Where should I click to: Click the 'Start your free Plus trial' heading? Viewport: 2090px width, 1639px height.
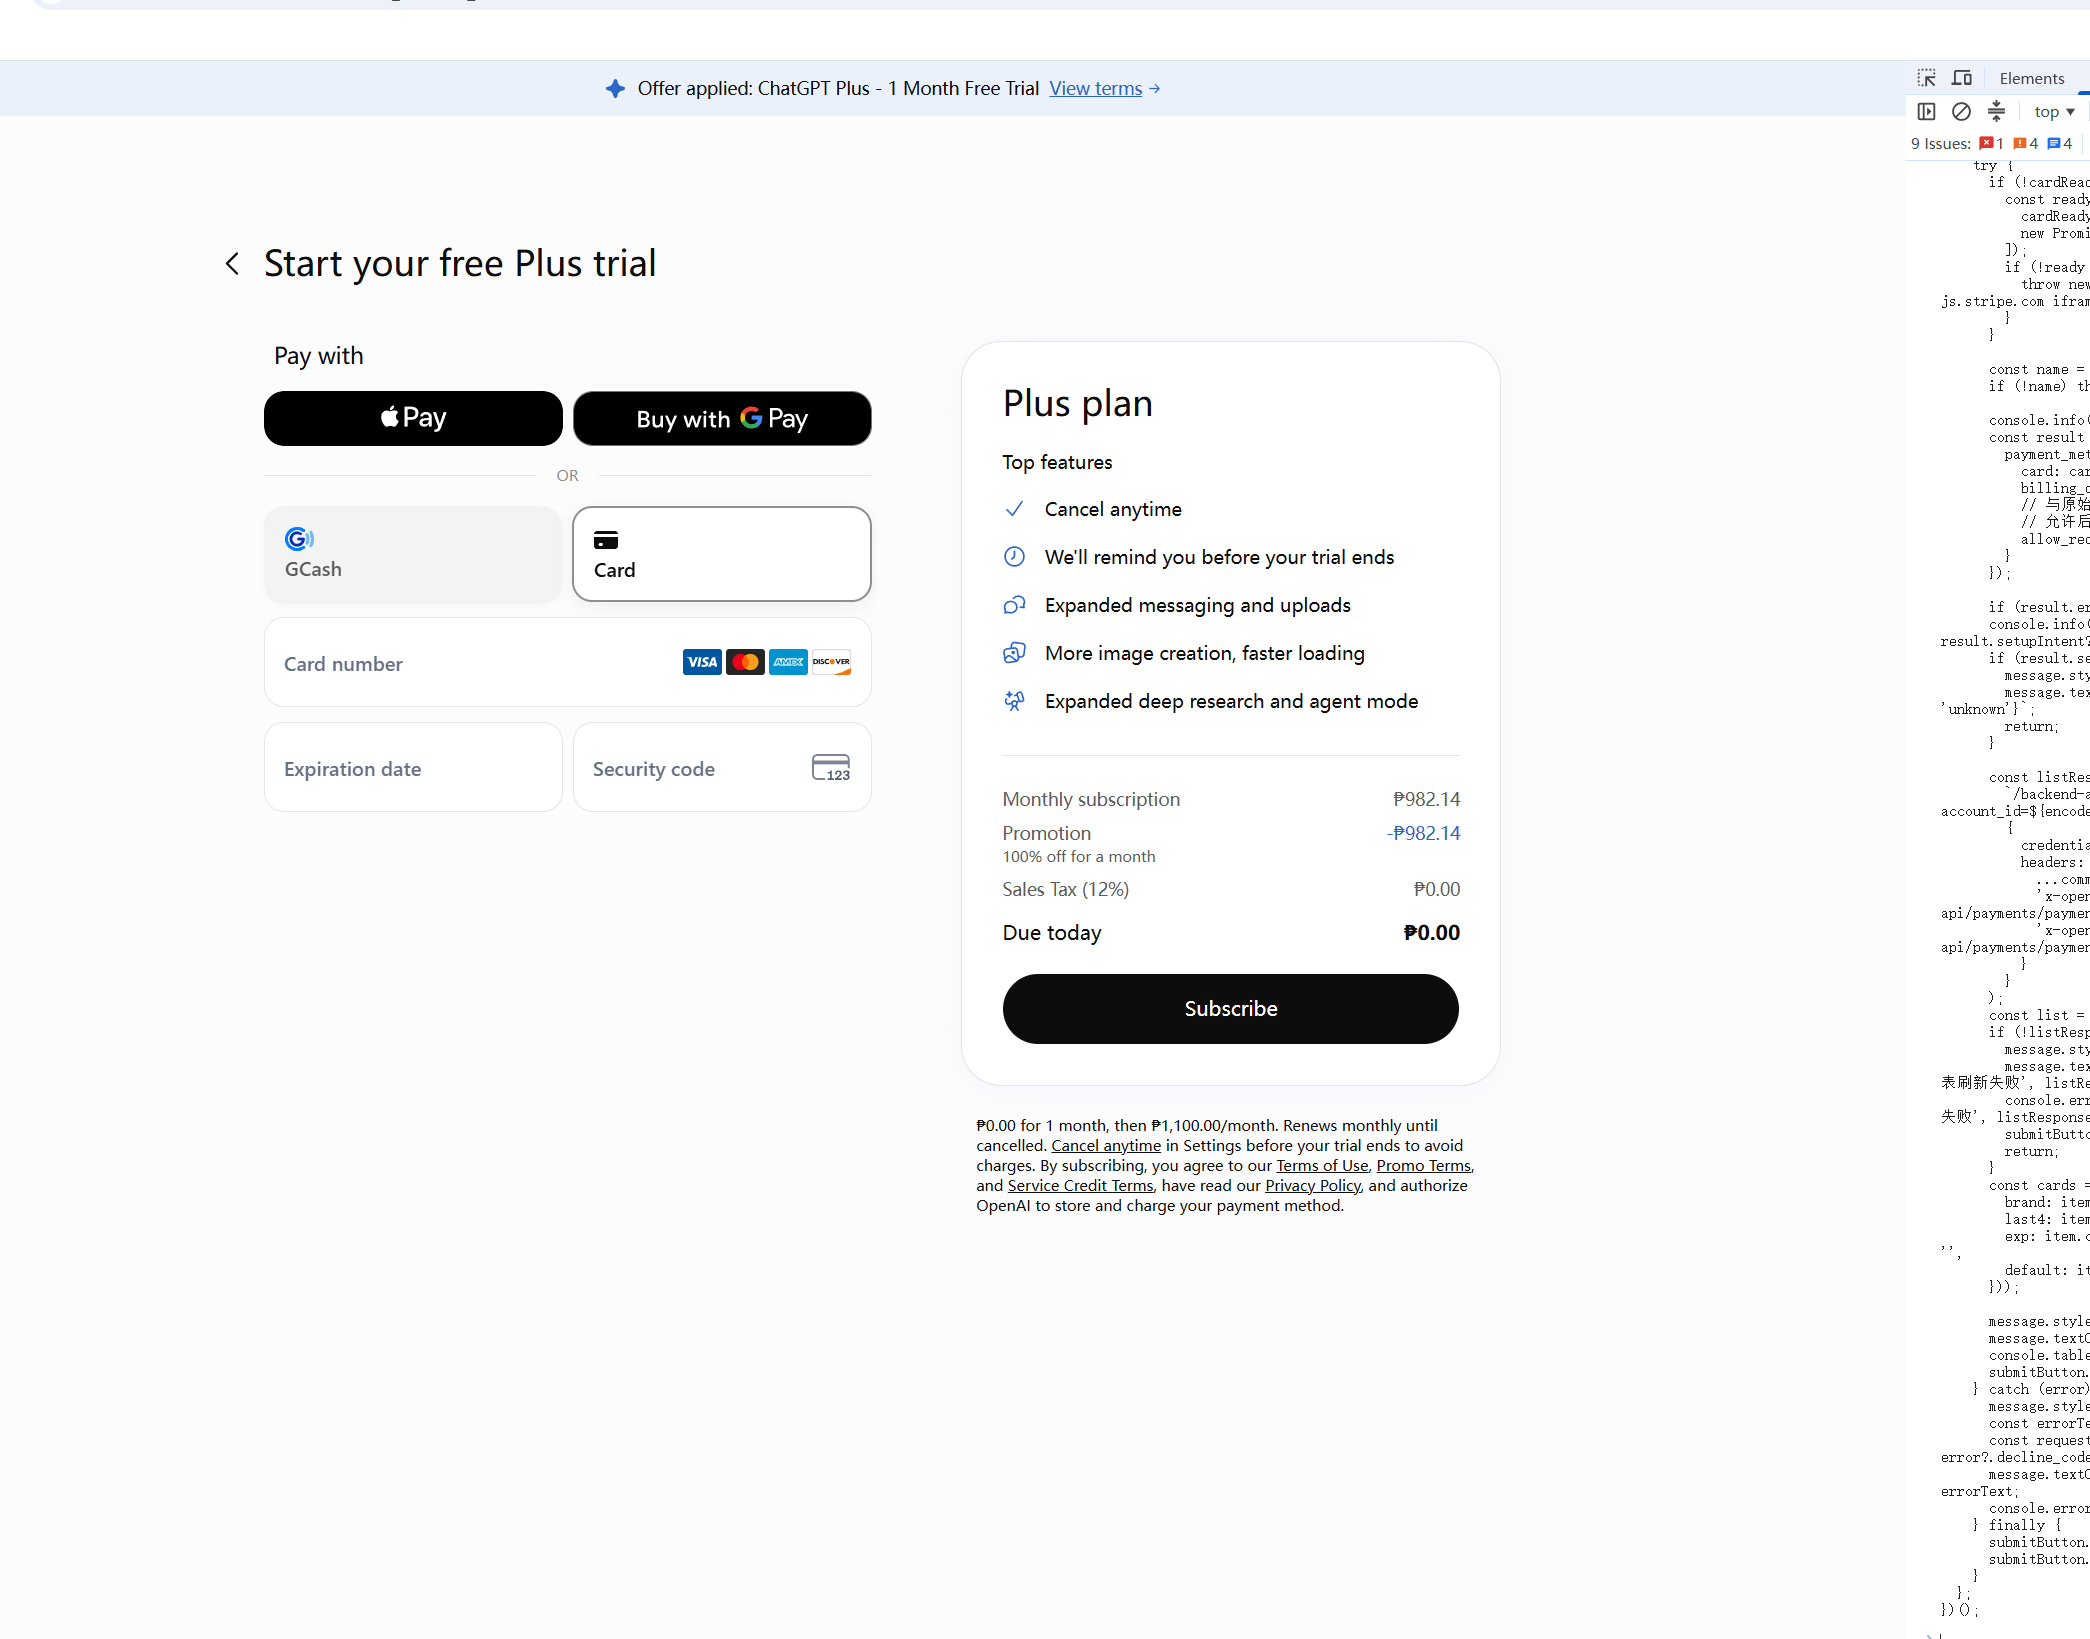click(x=460, y=264)
